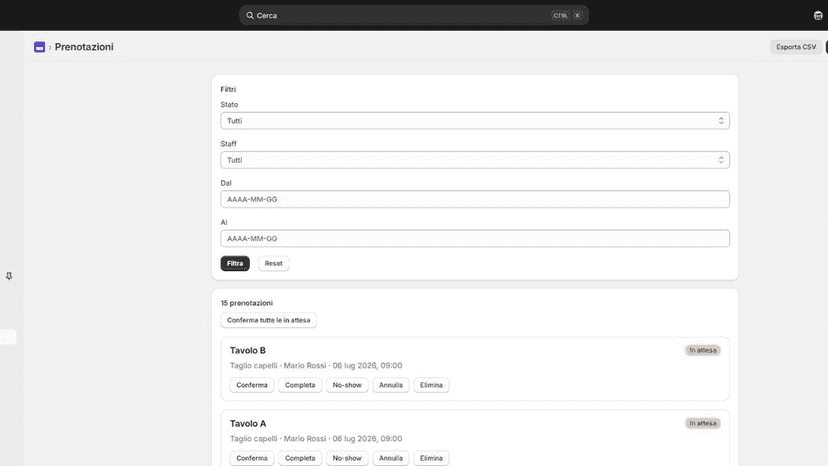Confirm the Tavolo B booking
The height and width of the screenshot is (466, 828).
[x=252, y=385]
